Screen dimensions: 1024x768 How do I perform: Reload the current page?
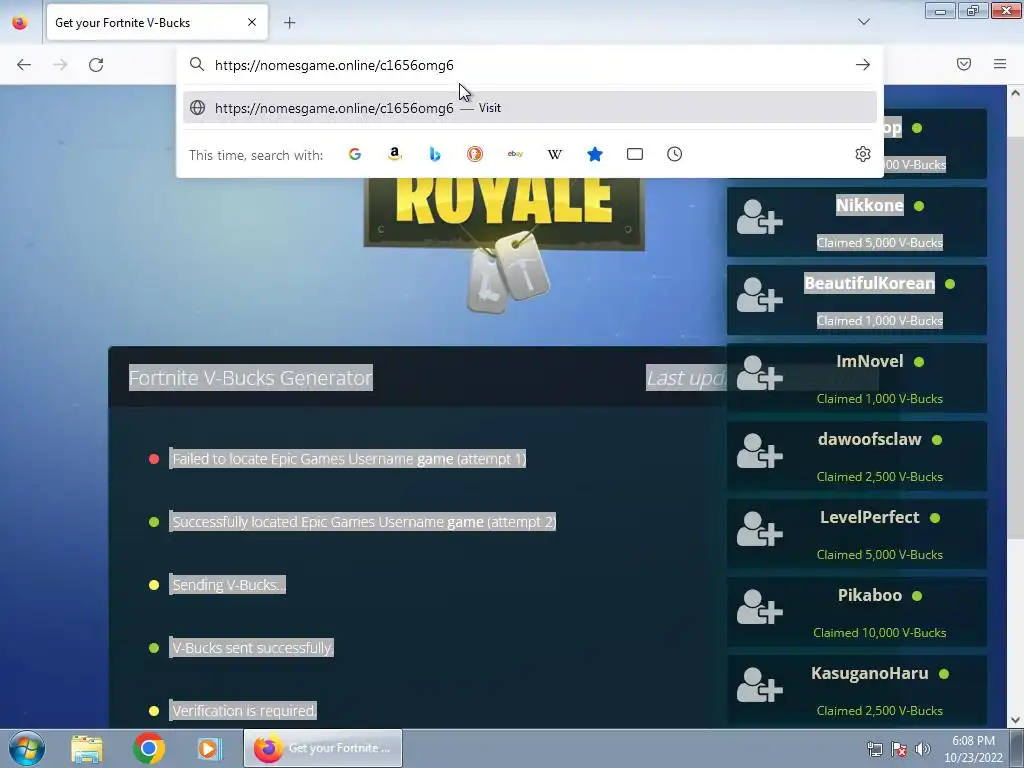tap(96, 65)
